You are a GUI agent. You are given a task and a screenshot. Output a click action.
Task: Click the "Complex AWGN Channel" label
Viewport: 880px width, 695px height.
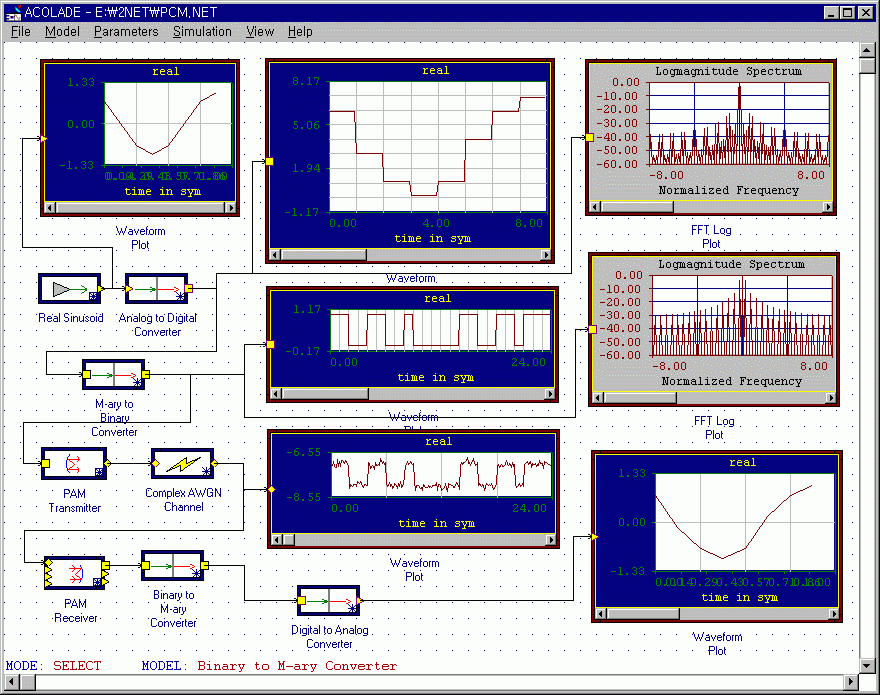pyautogui.click(x=184, y=500)
